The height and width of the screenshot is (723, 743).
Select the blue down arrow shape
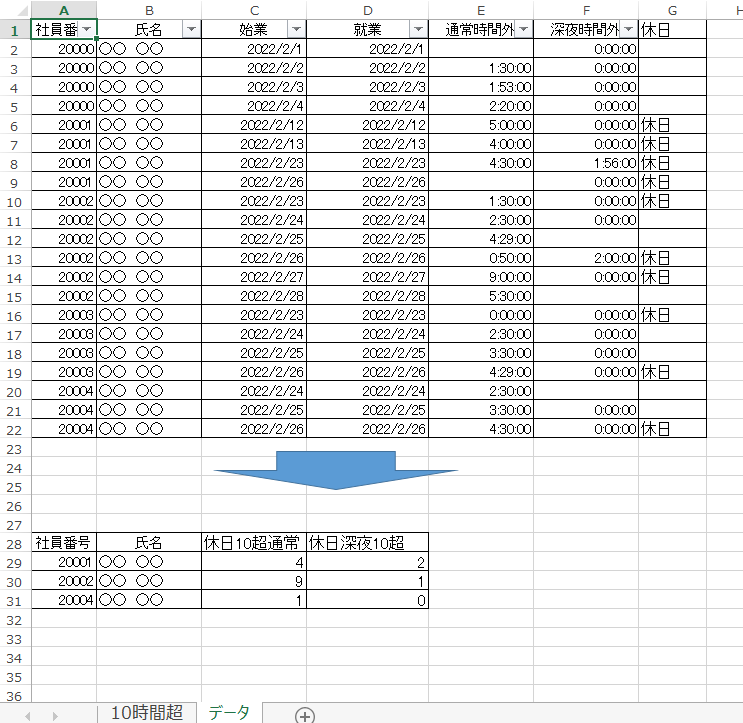click(x=336, y=469)
